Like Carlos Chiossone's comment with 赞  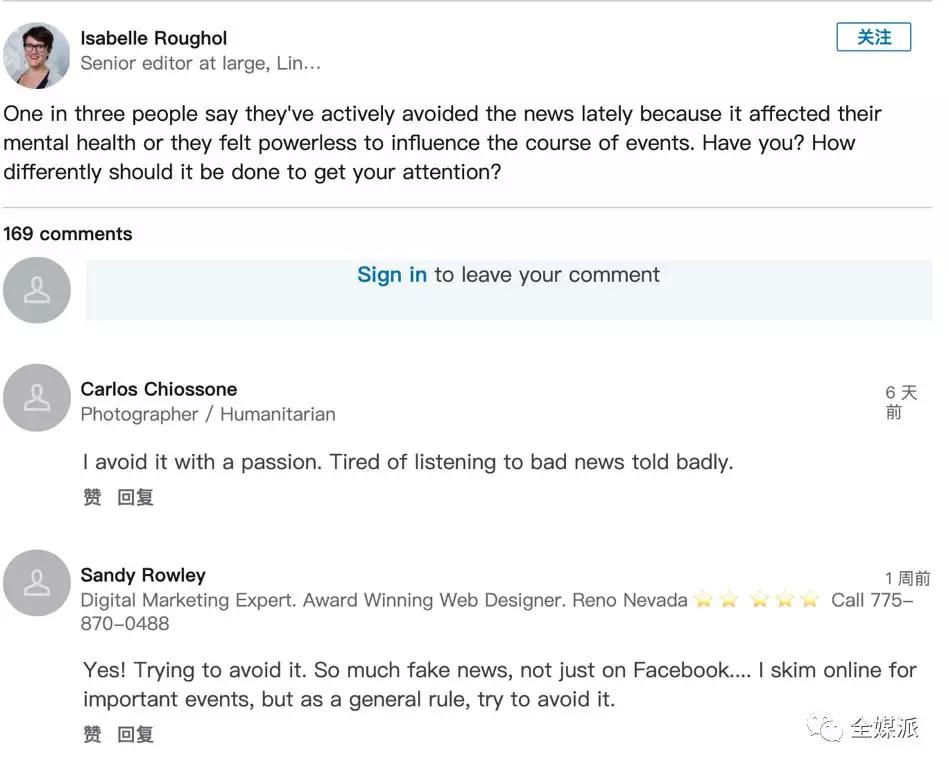tap(92, 497)
